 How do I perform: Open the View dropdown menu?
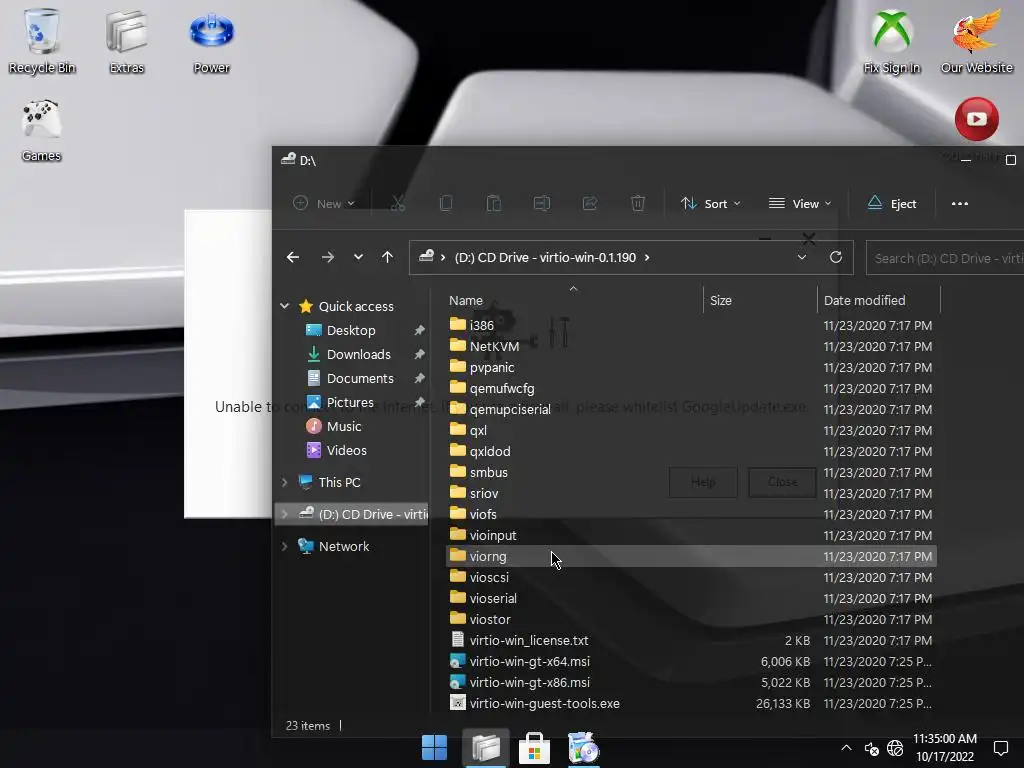point(800,204)
